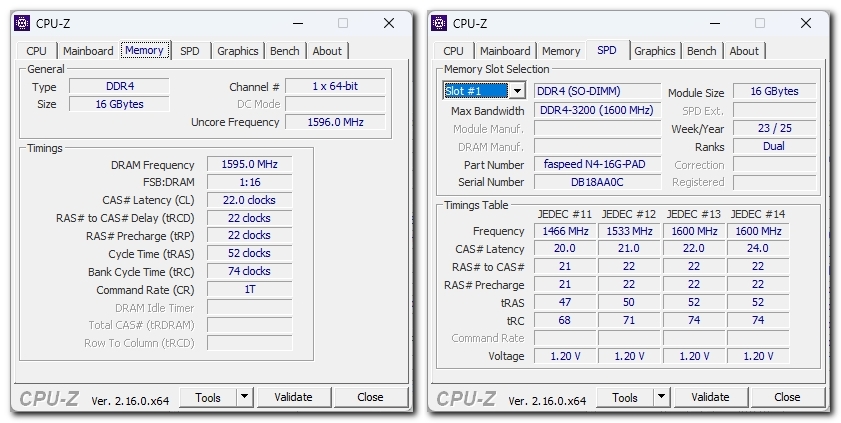Click Validate button in left window
841x423 pixels.
point(293,397)
